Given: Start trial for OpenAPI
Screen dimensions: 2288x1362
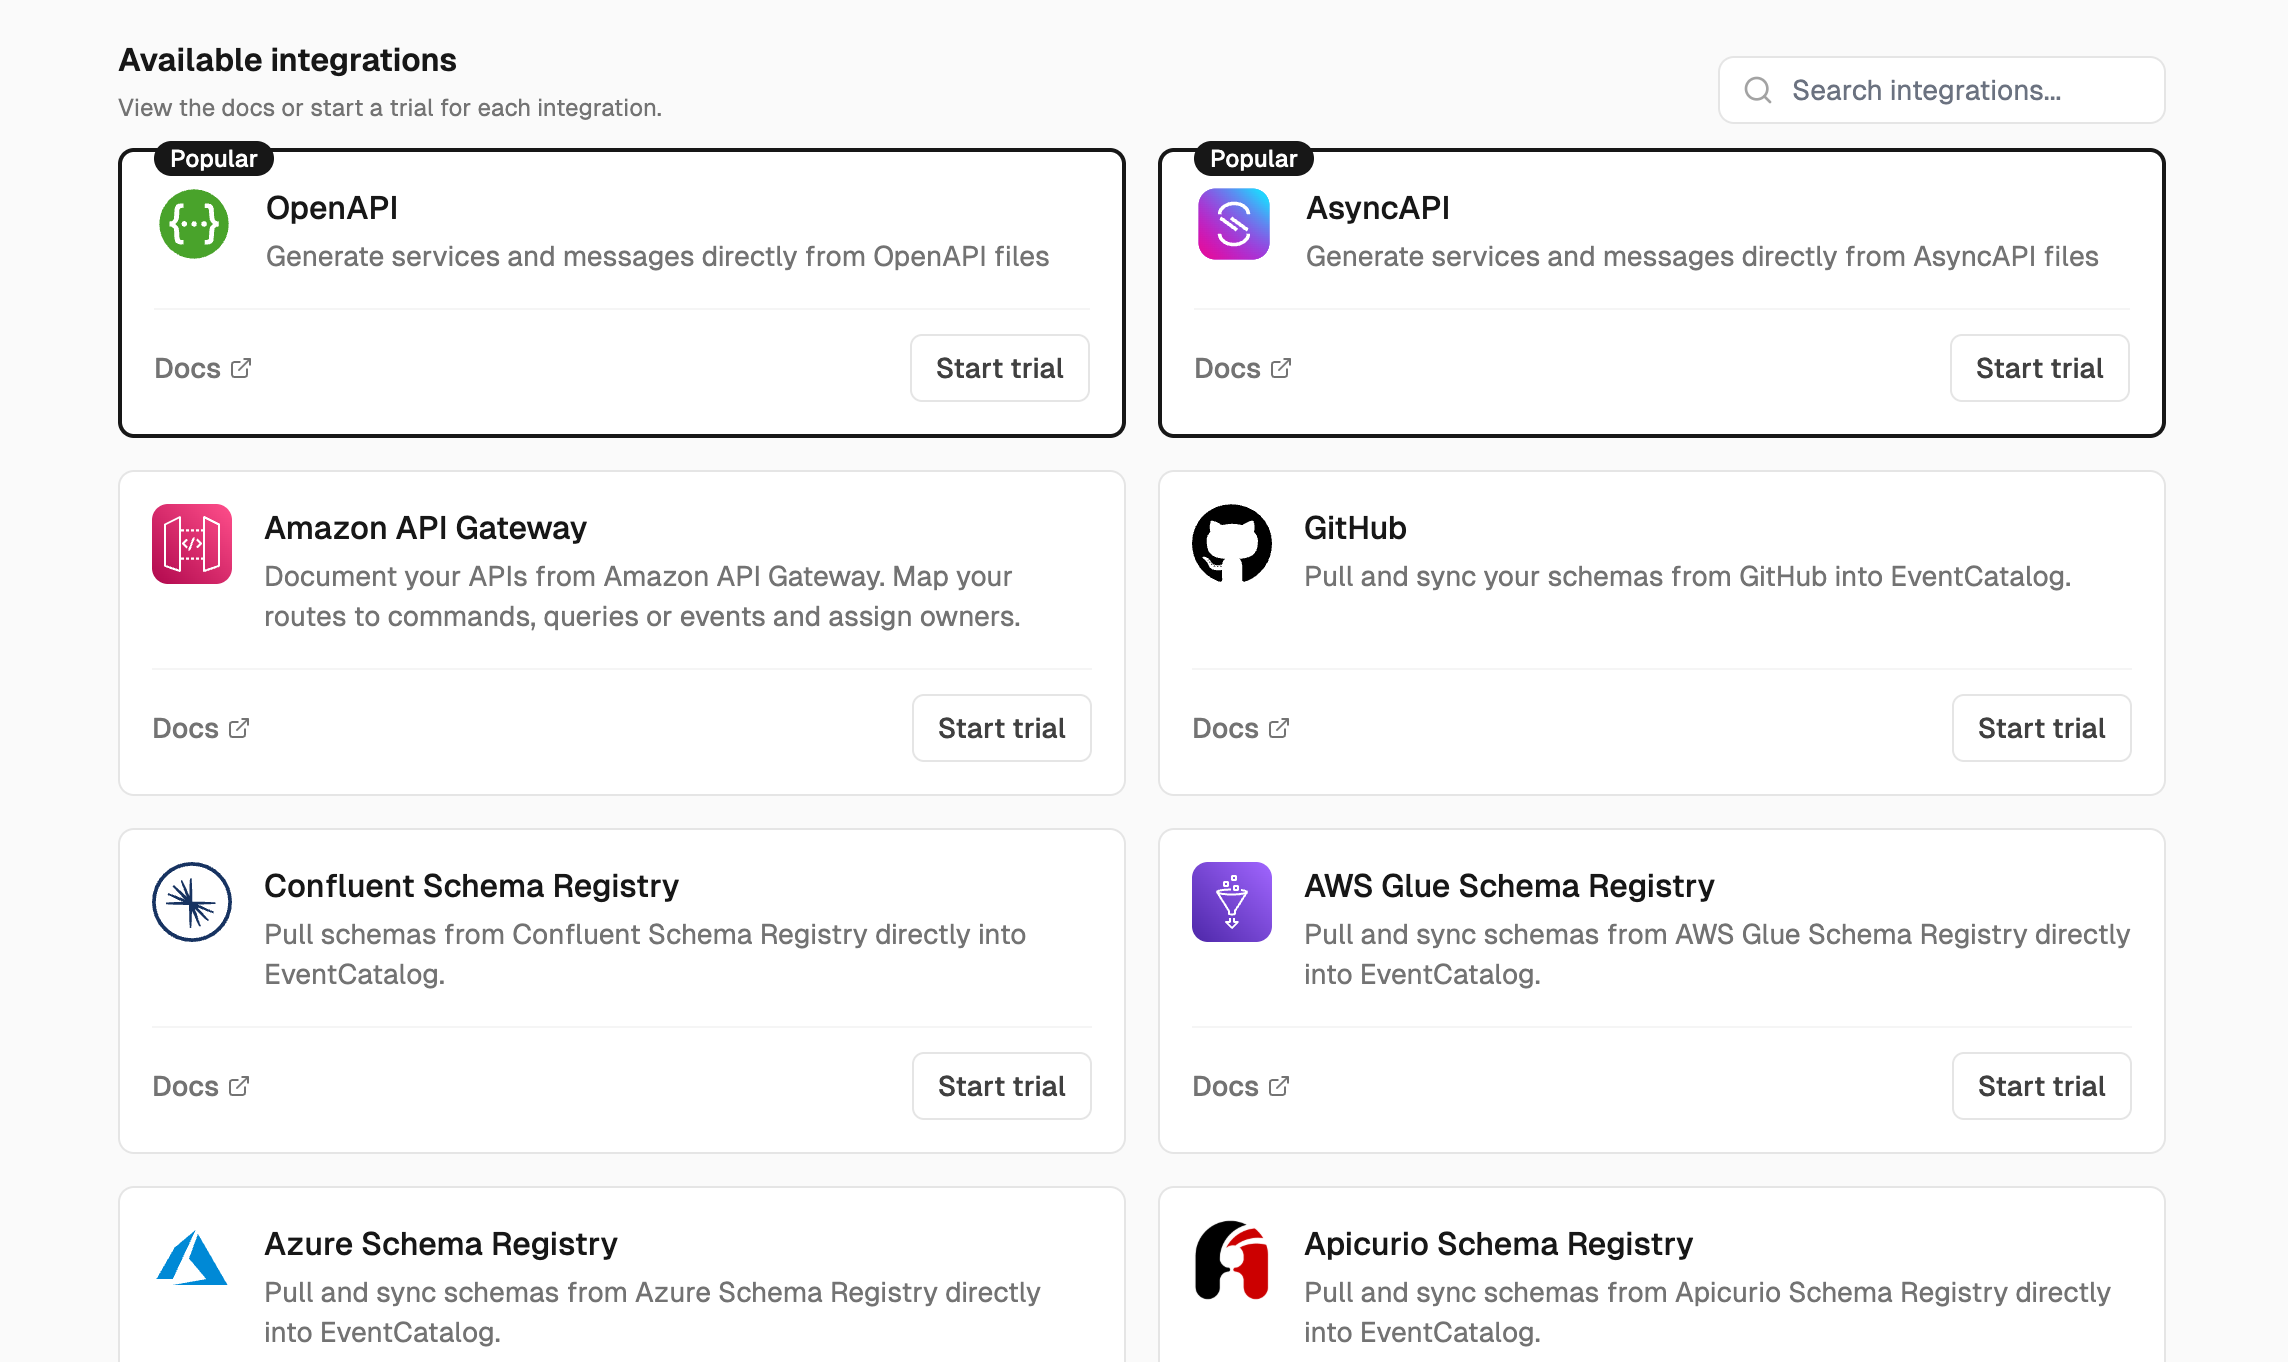Looking at the screenshot, I should click(x=1000, y=368).
